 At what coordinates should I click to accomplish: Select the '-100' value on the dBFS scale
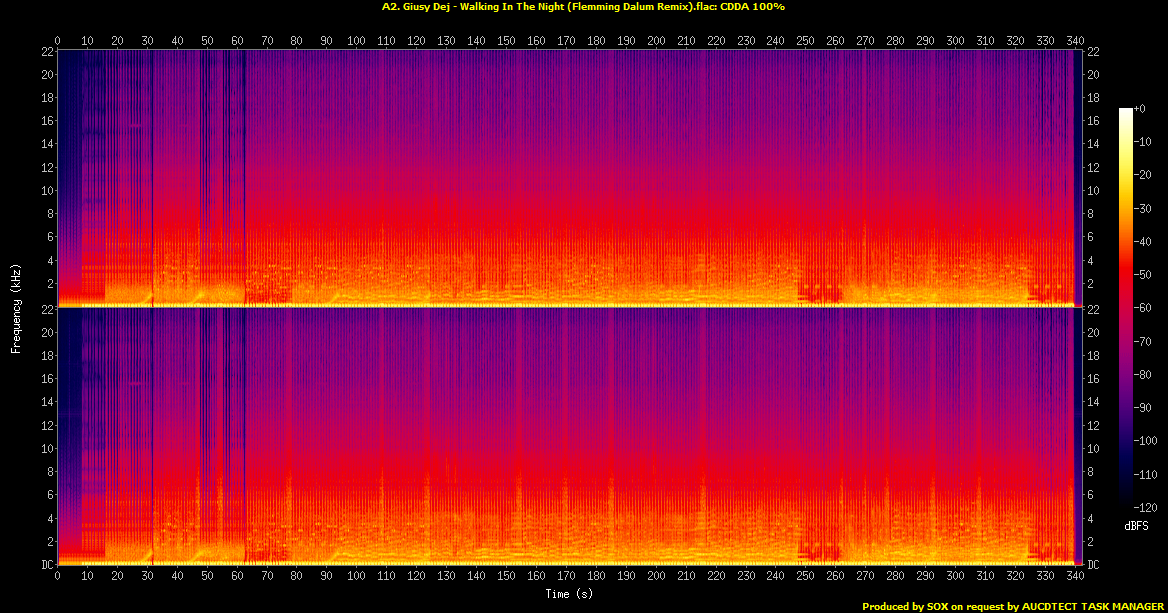pos(1146,441)
